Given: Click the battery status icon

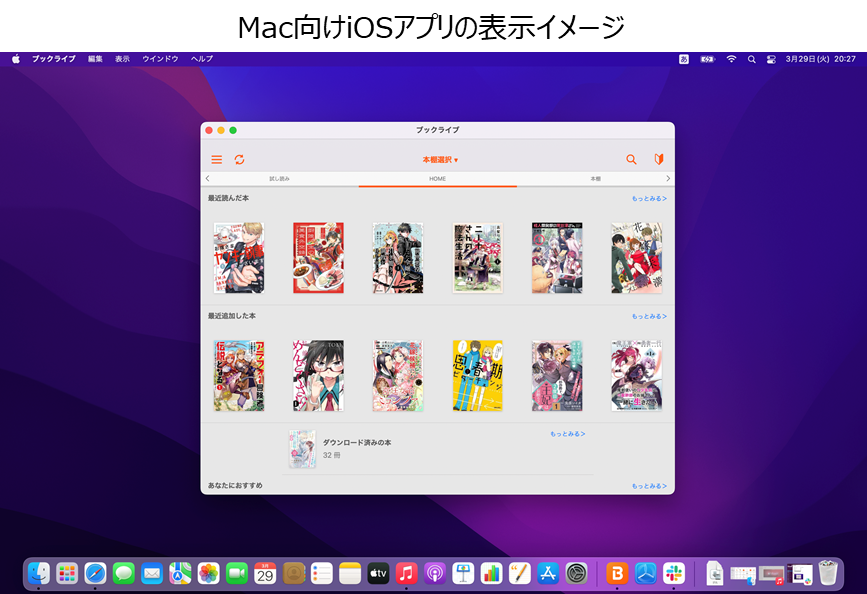Looking at the screenshot, I should pos(708,59).
